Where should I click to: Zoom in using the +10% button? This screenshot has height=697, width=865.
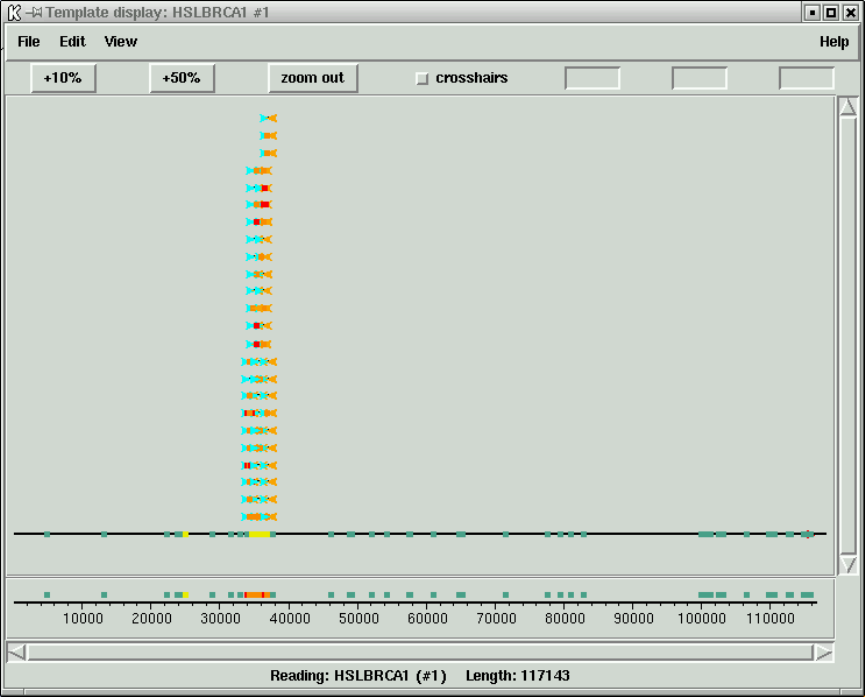pyautogui.click(x=63, y=78)
